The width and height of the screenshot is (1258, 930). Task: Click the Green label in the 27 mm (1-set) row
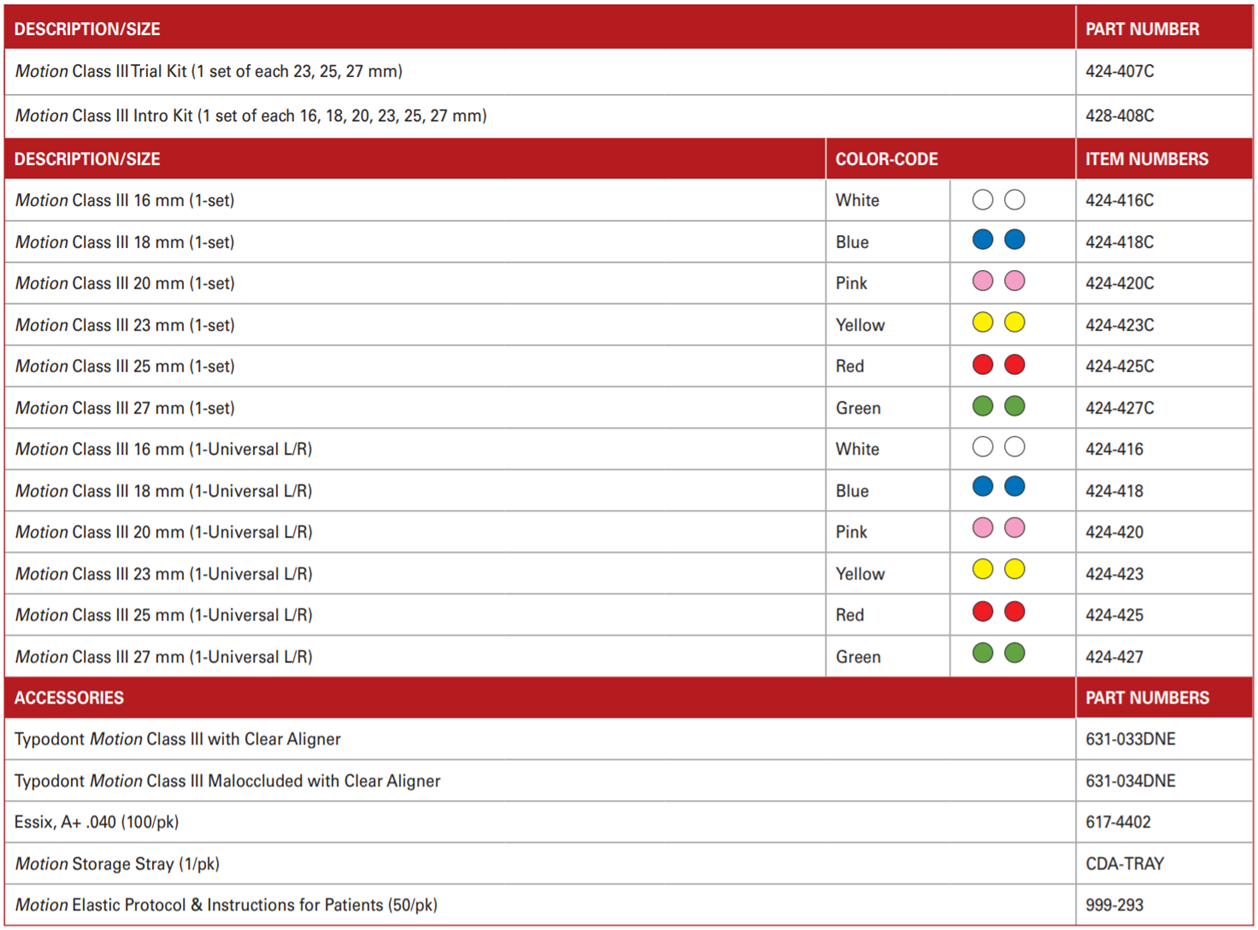point(859,408)
